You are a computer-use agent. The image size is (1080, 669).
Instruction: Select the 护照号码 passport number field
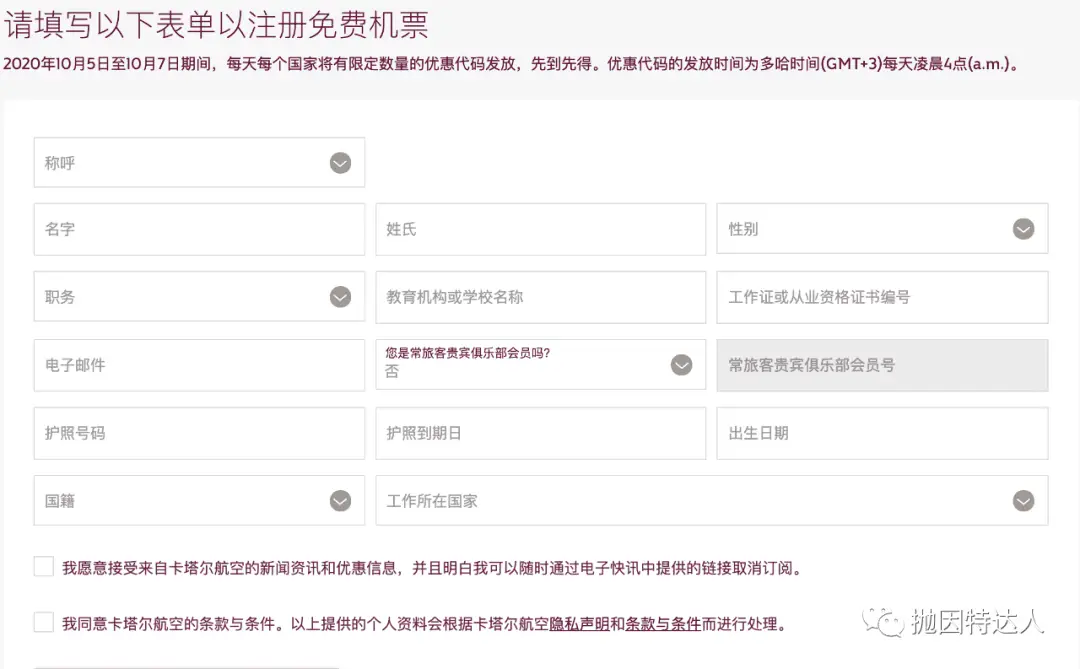[x=199, y=433]
